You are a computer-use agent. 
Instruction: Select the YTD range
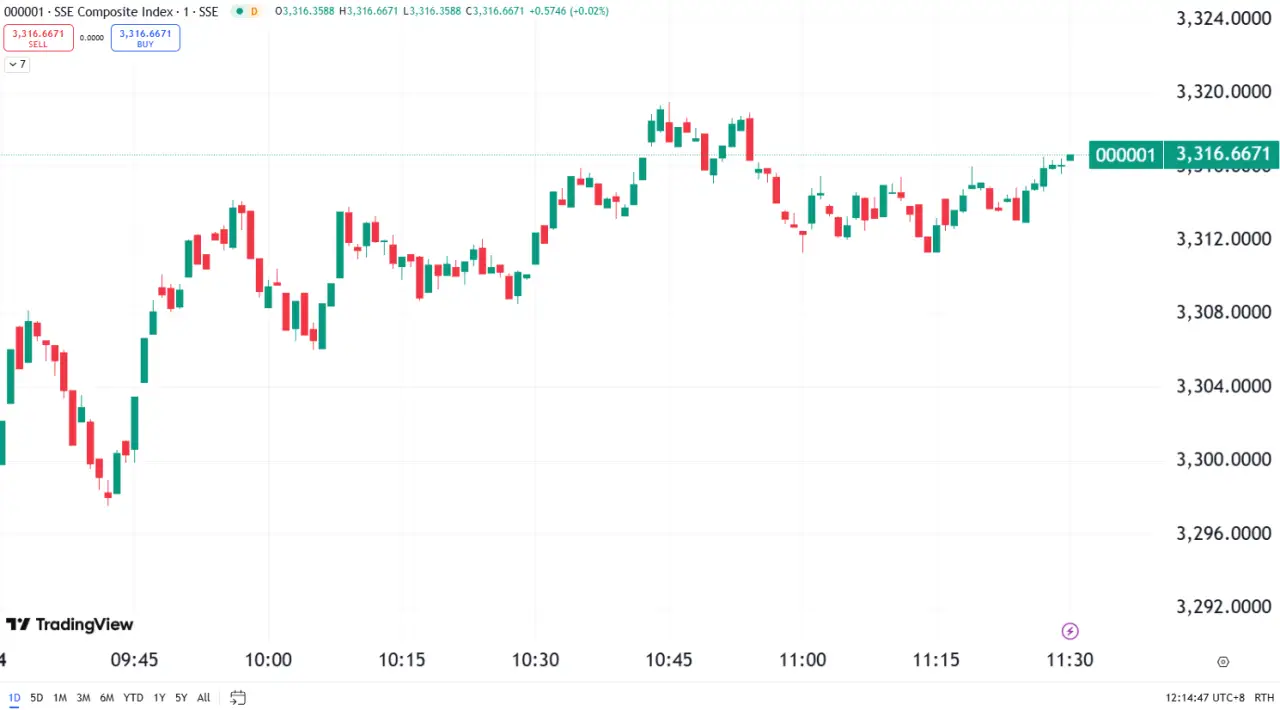pyautogui.click(x=133, y=697)
